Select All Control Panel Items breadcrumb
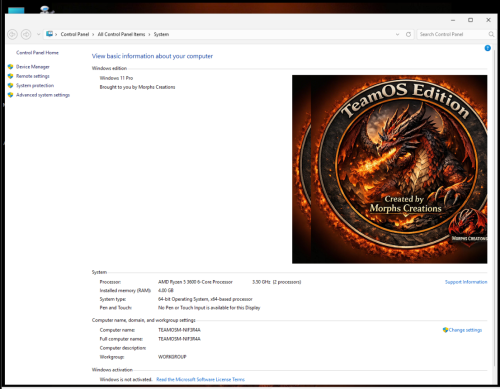Viewport: 500px width, 389px height. 121,34
